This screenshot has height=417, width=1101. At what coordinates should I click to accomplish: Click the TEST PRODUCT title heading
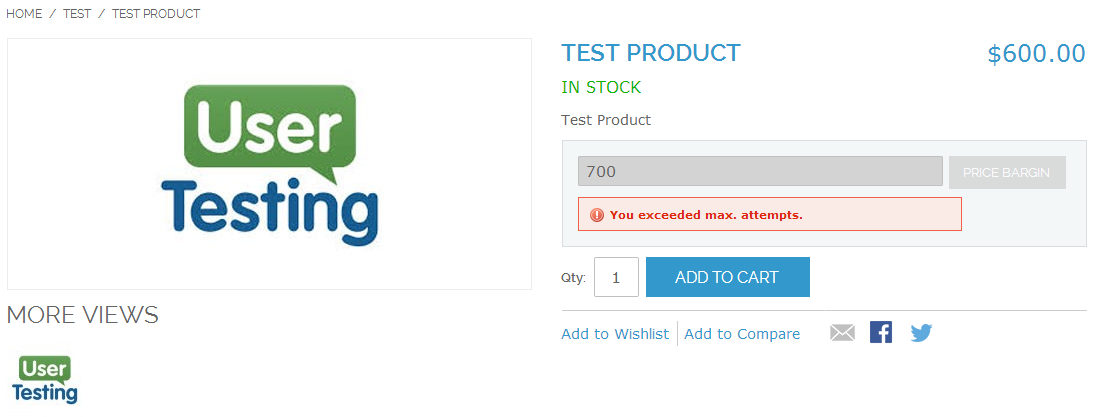coord(651,53)
